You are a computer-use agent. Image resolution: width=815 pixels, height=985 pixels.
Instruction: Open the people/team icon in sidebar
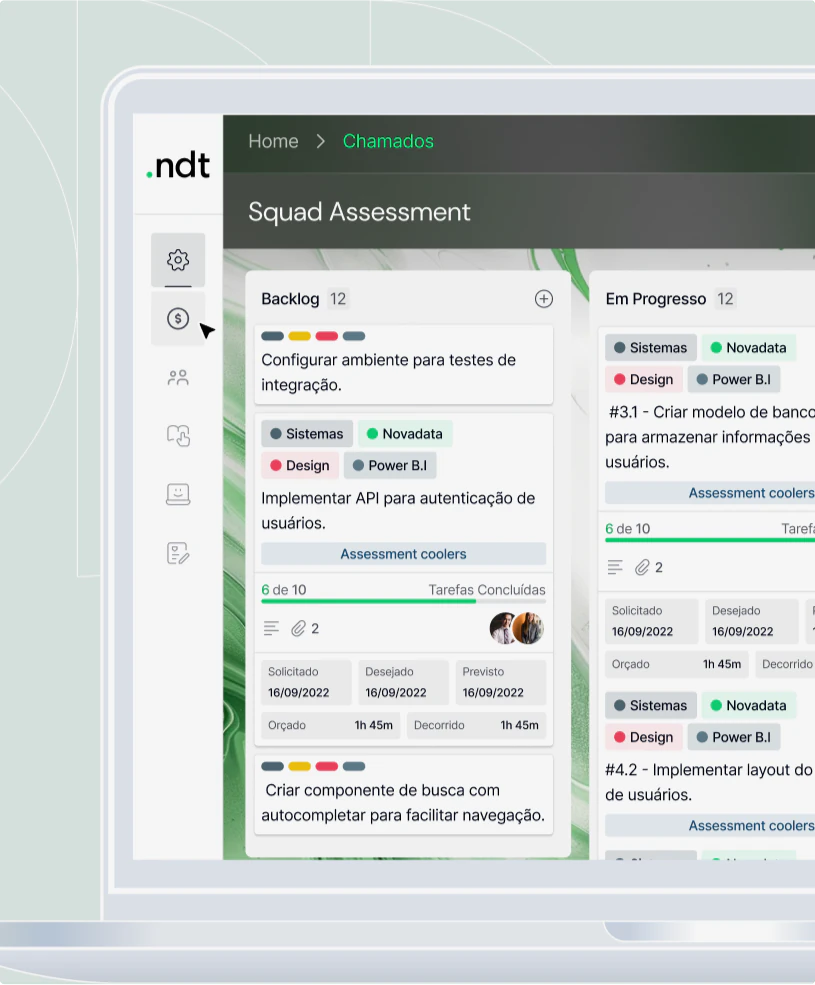click(178, 378)
